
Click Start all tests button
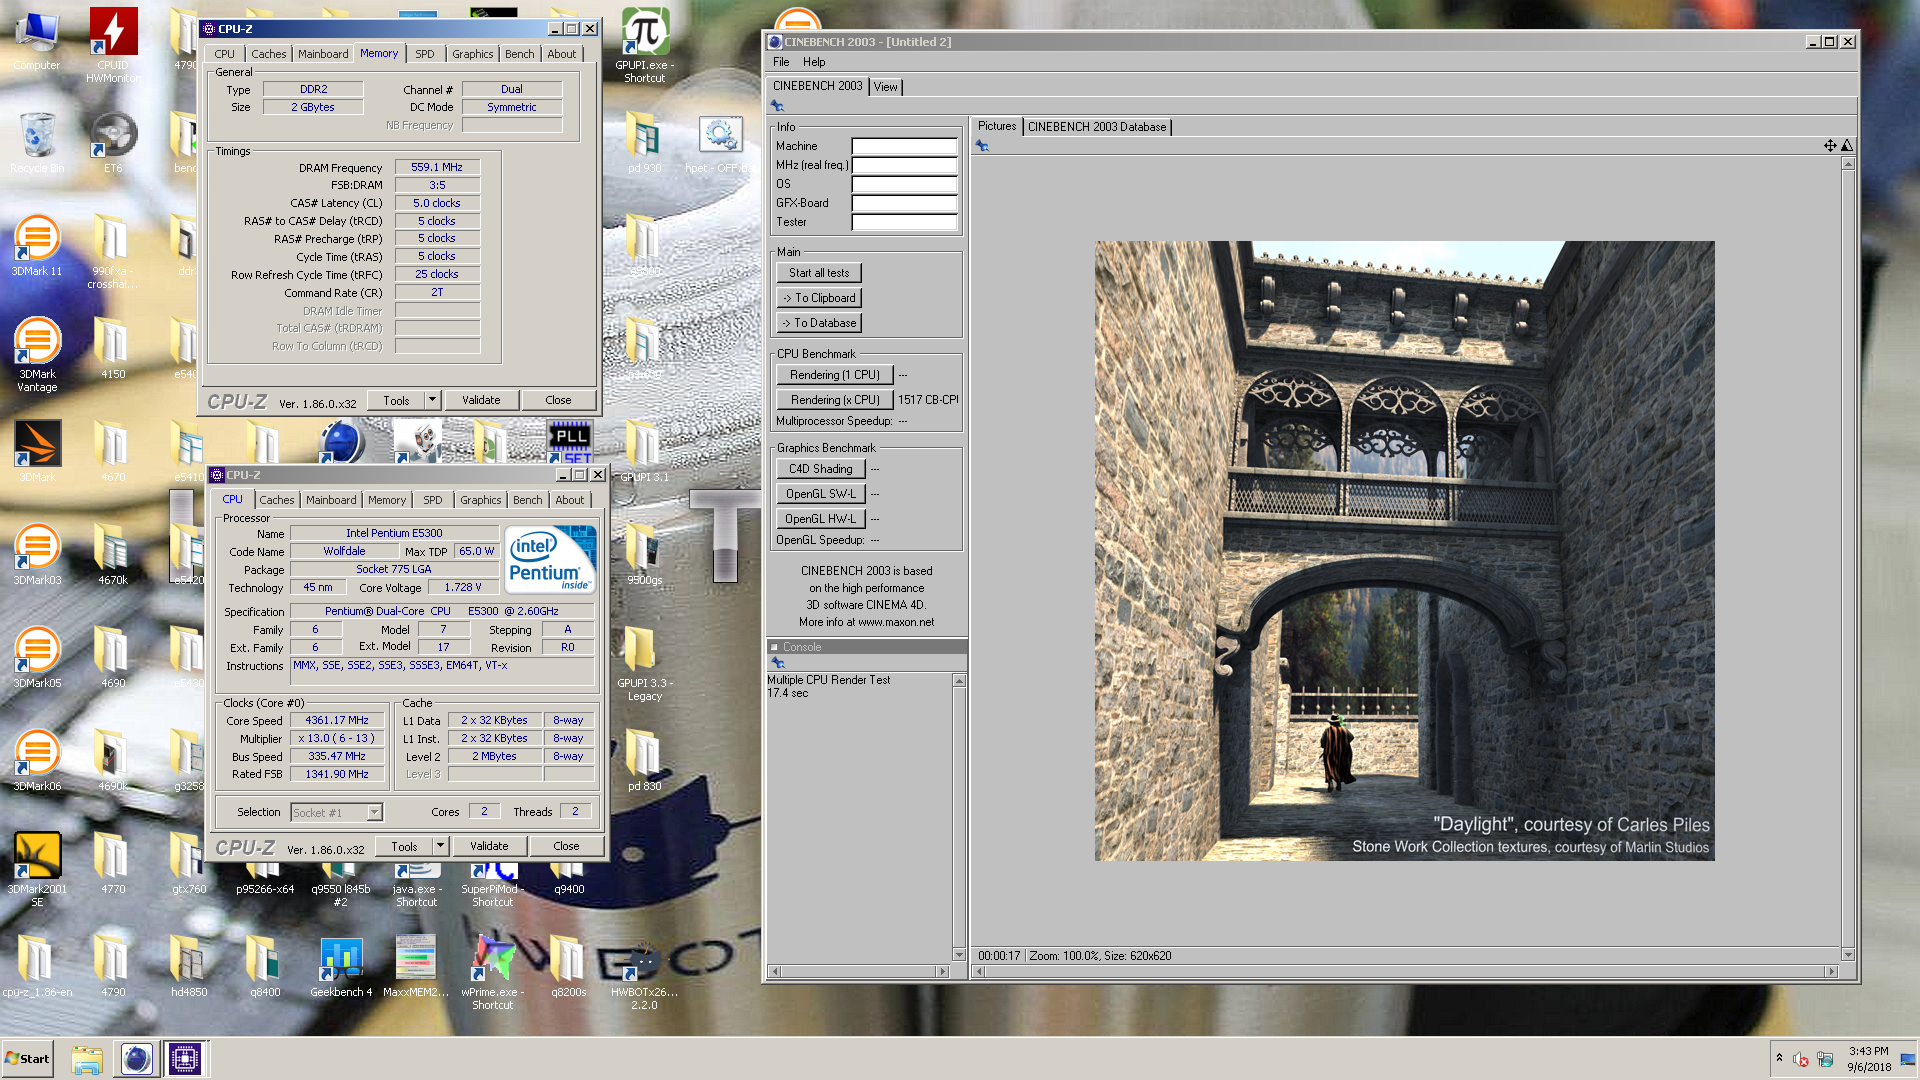tap(819, 273)
